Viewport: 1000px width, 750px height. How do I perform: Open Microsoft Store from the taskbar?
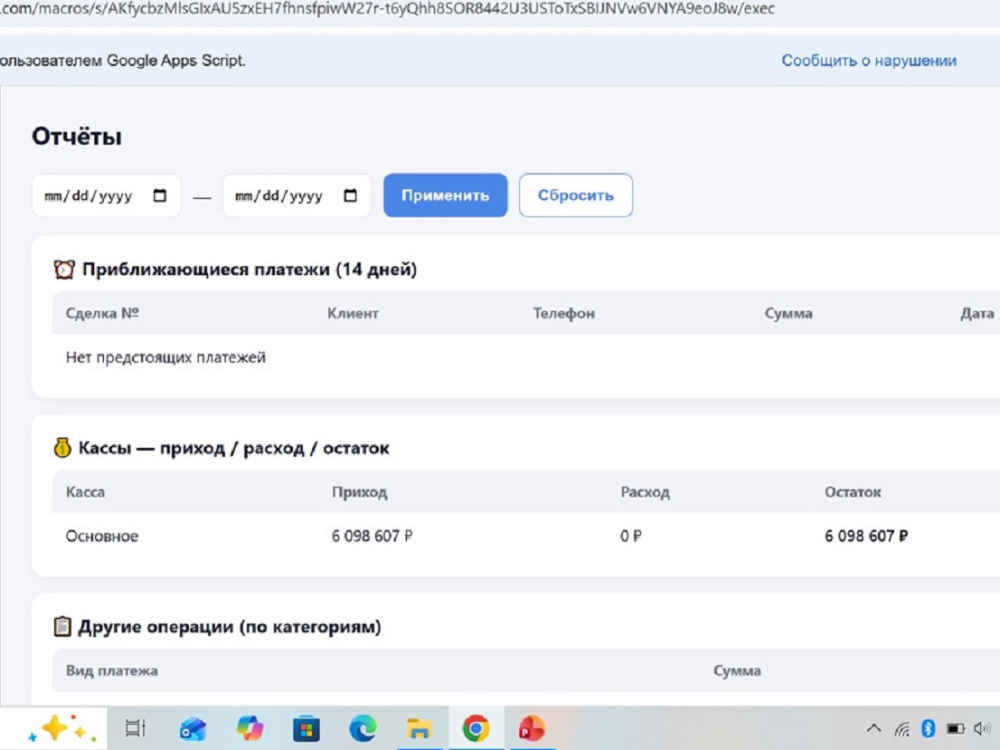(x=306, y=728)
